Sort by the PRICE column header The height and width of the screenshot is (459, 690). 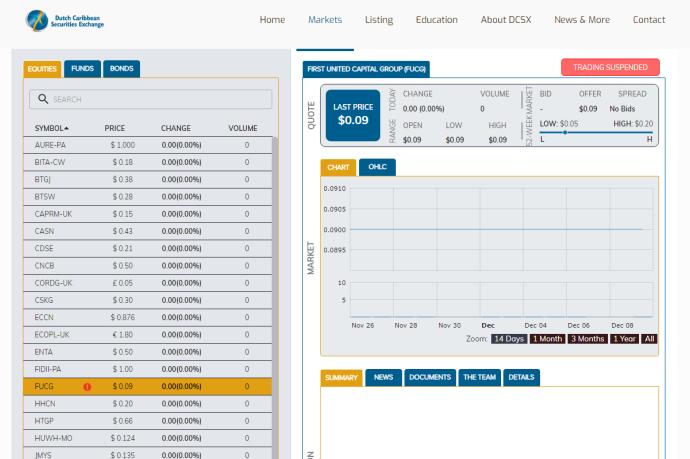point(114,128)
